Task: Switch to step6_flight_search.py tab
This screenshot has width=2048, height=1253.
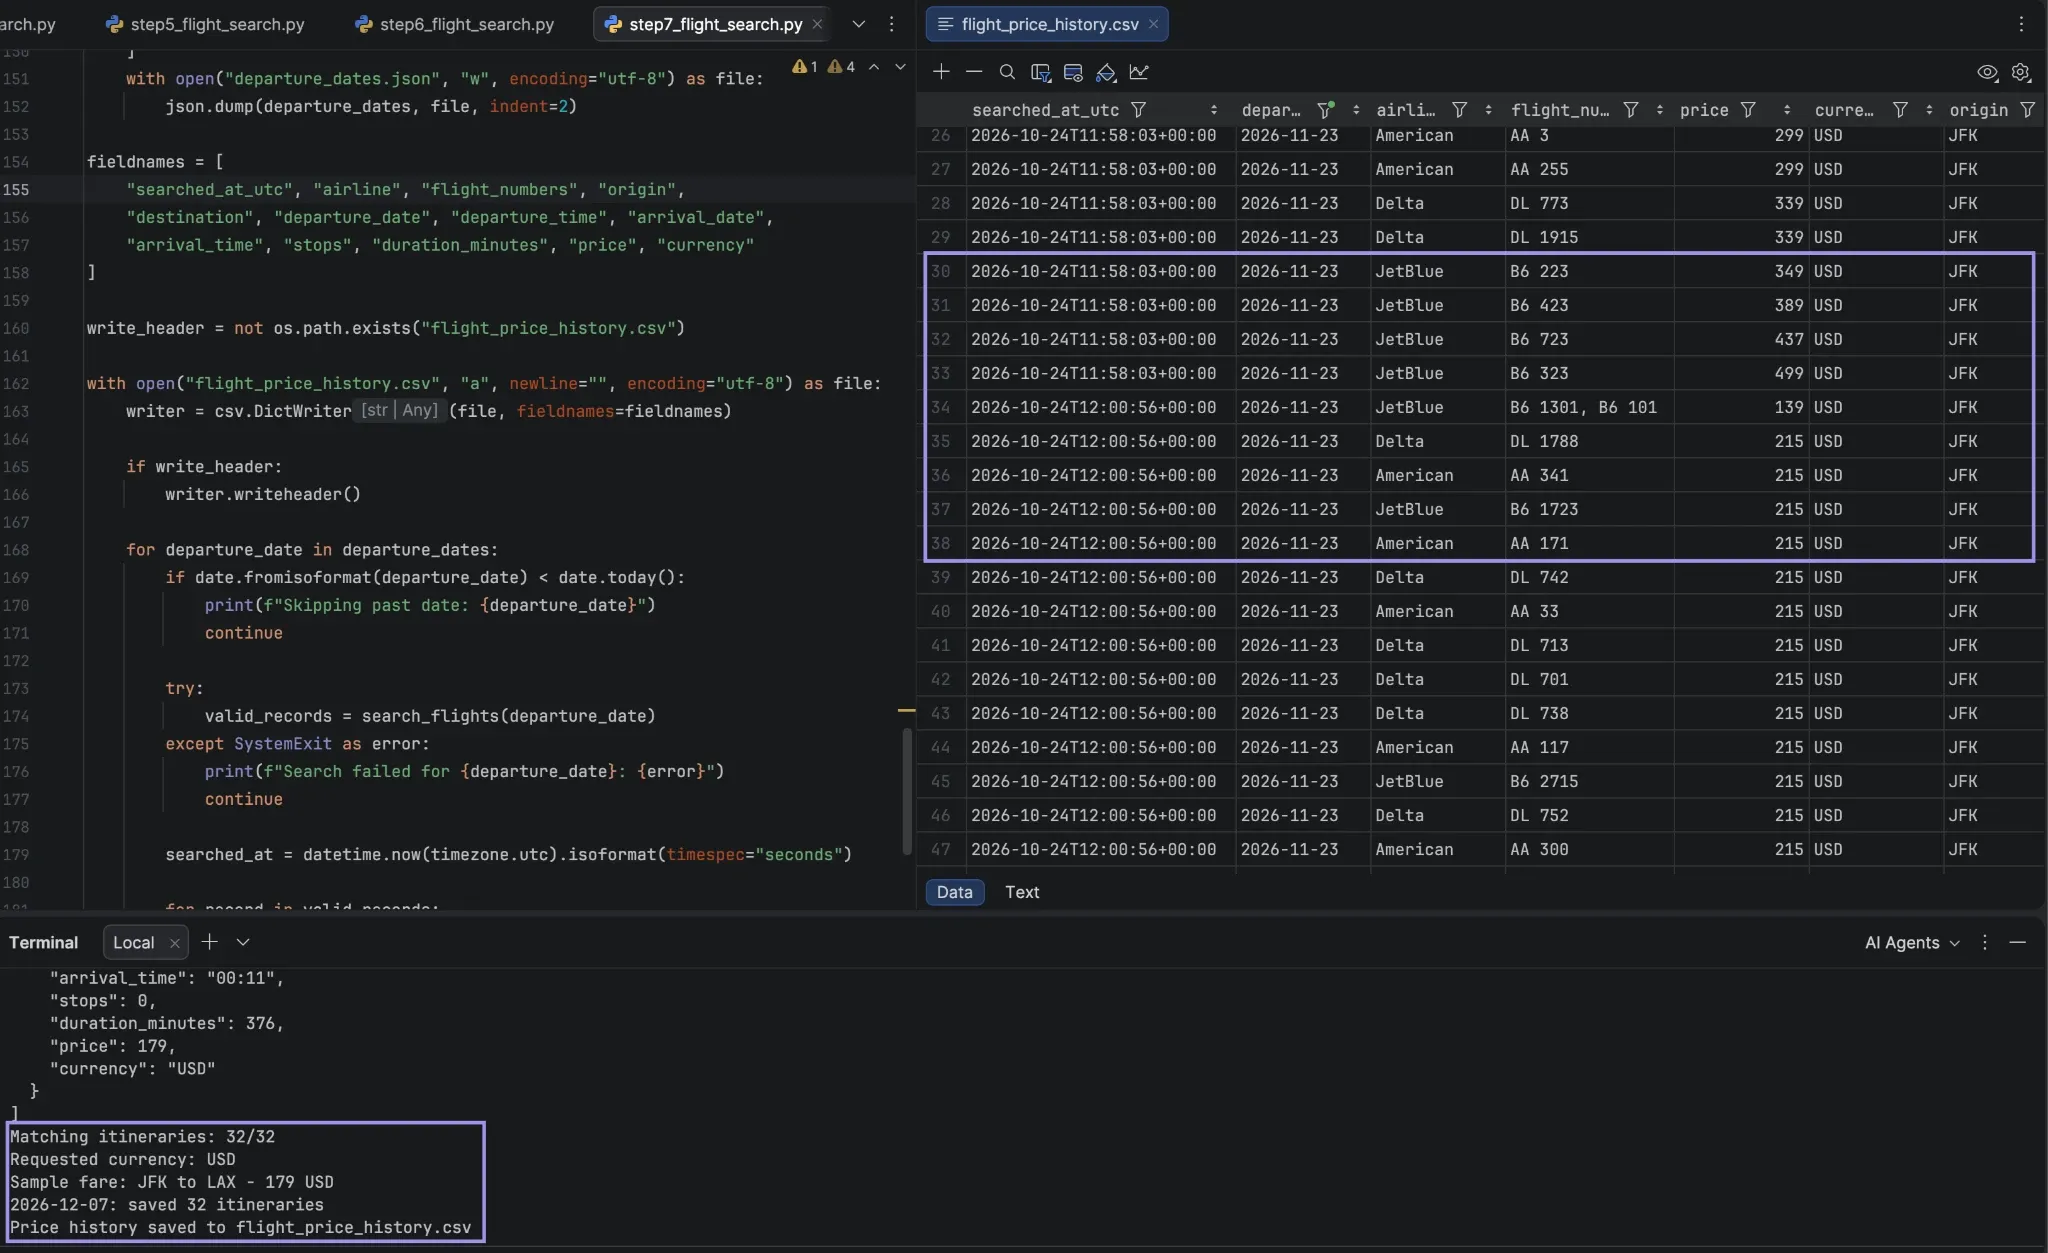Action: [x=454, y=24]
